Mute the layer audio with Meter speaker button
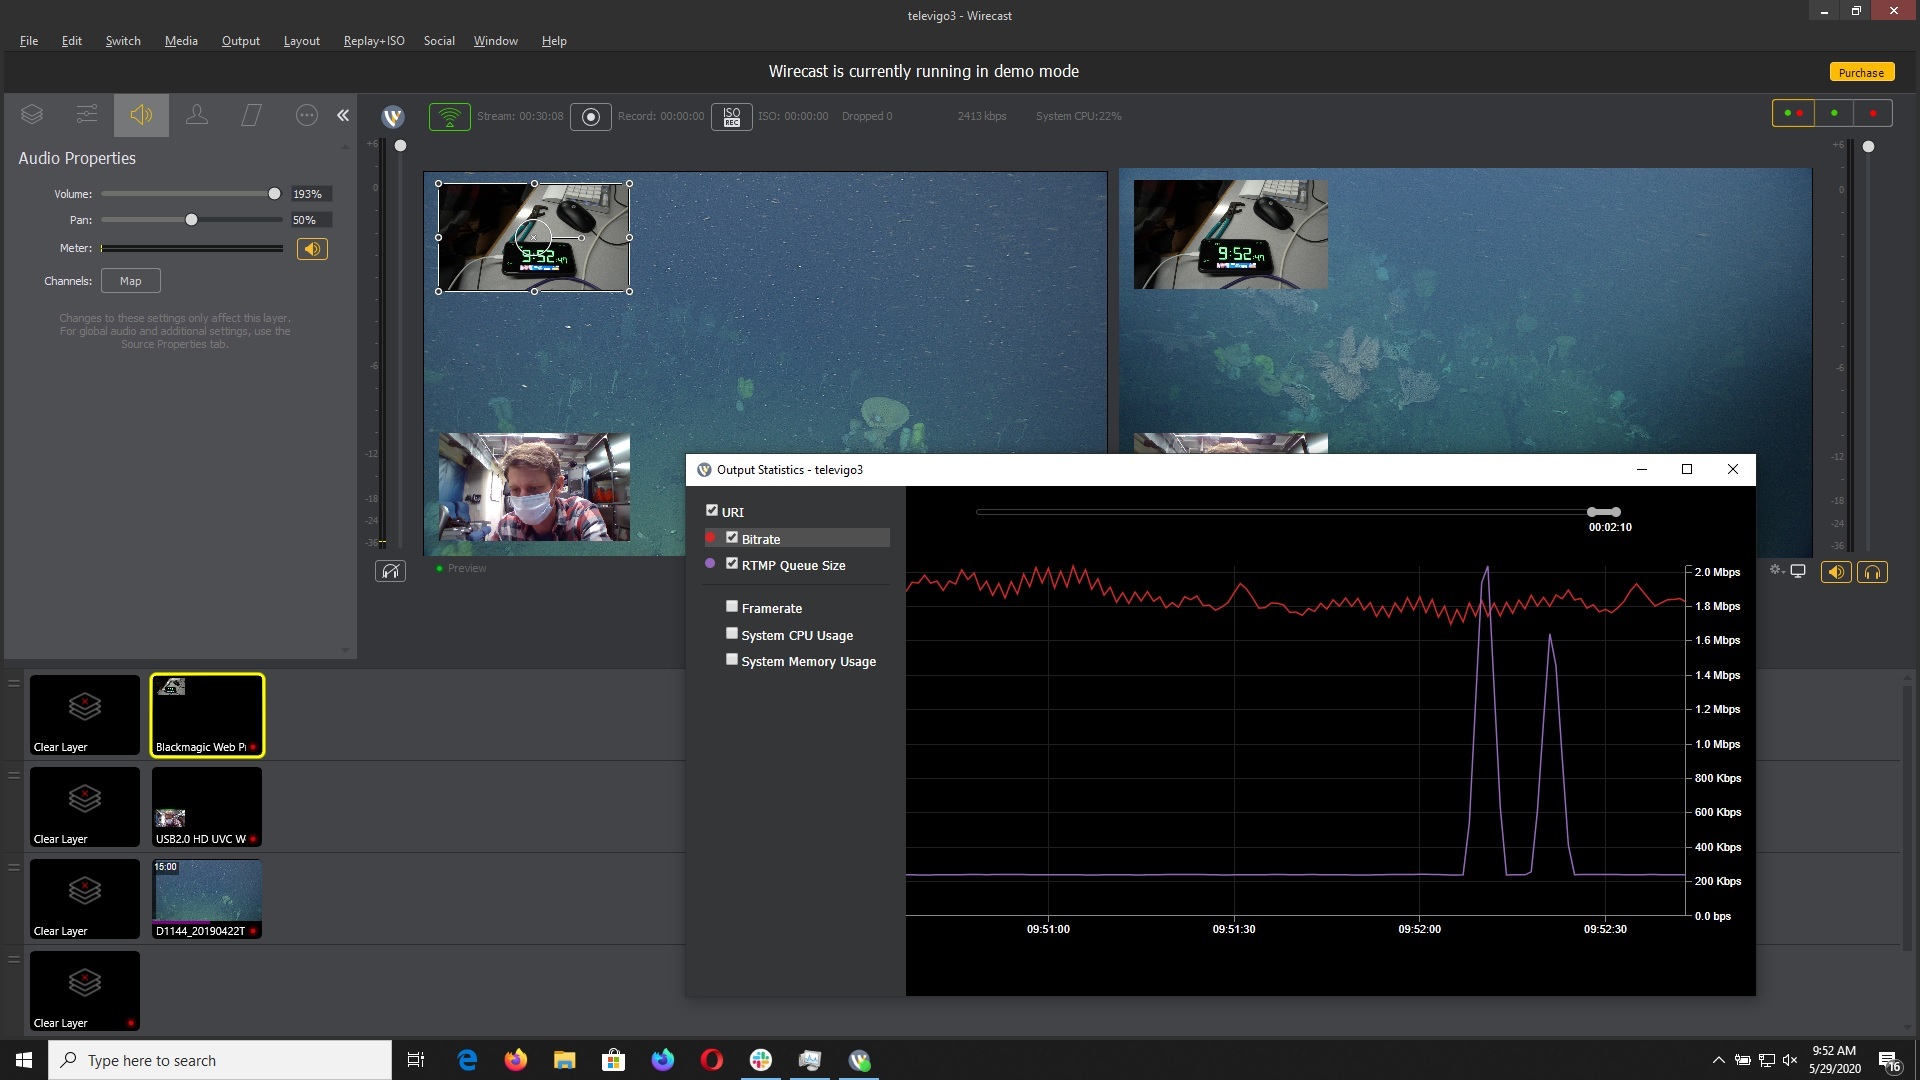This screenshot has width=1920, height=1080. [312, 249]
